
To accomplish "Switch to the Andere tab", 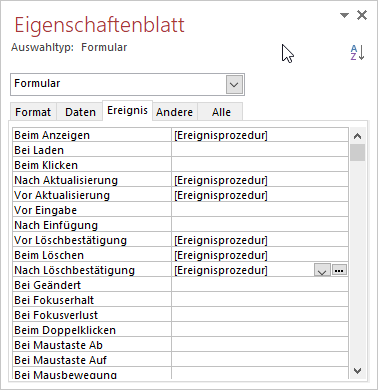I will pos(174,112).
